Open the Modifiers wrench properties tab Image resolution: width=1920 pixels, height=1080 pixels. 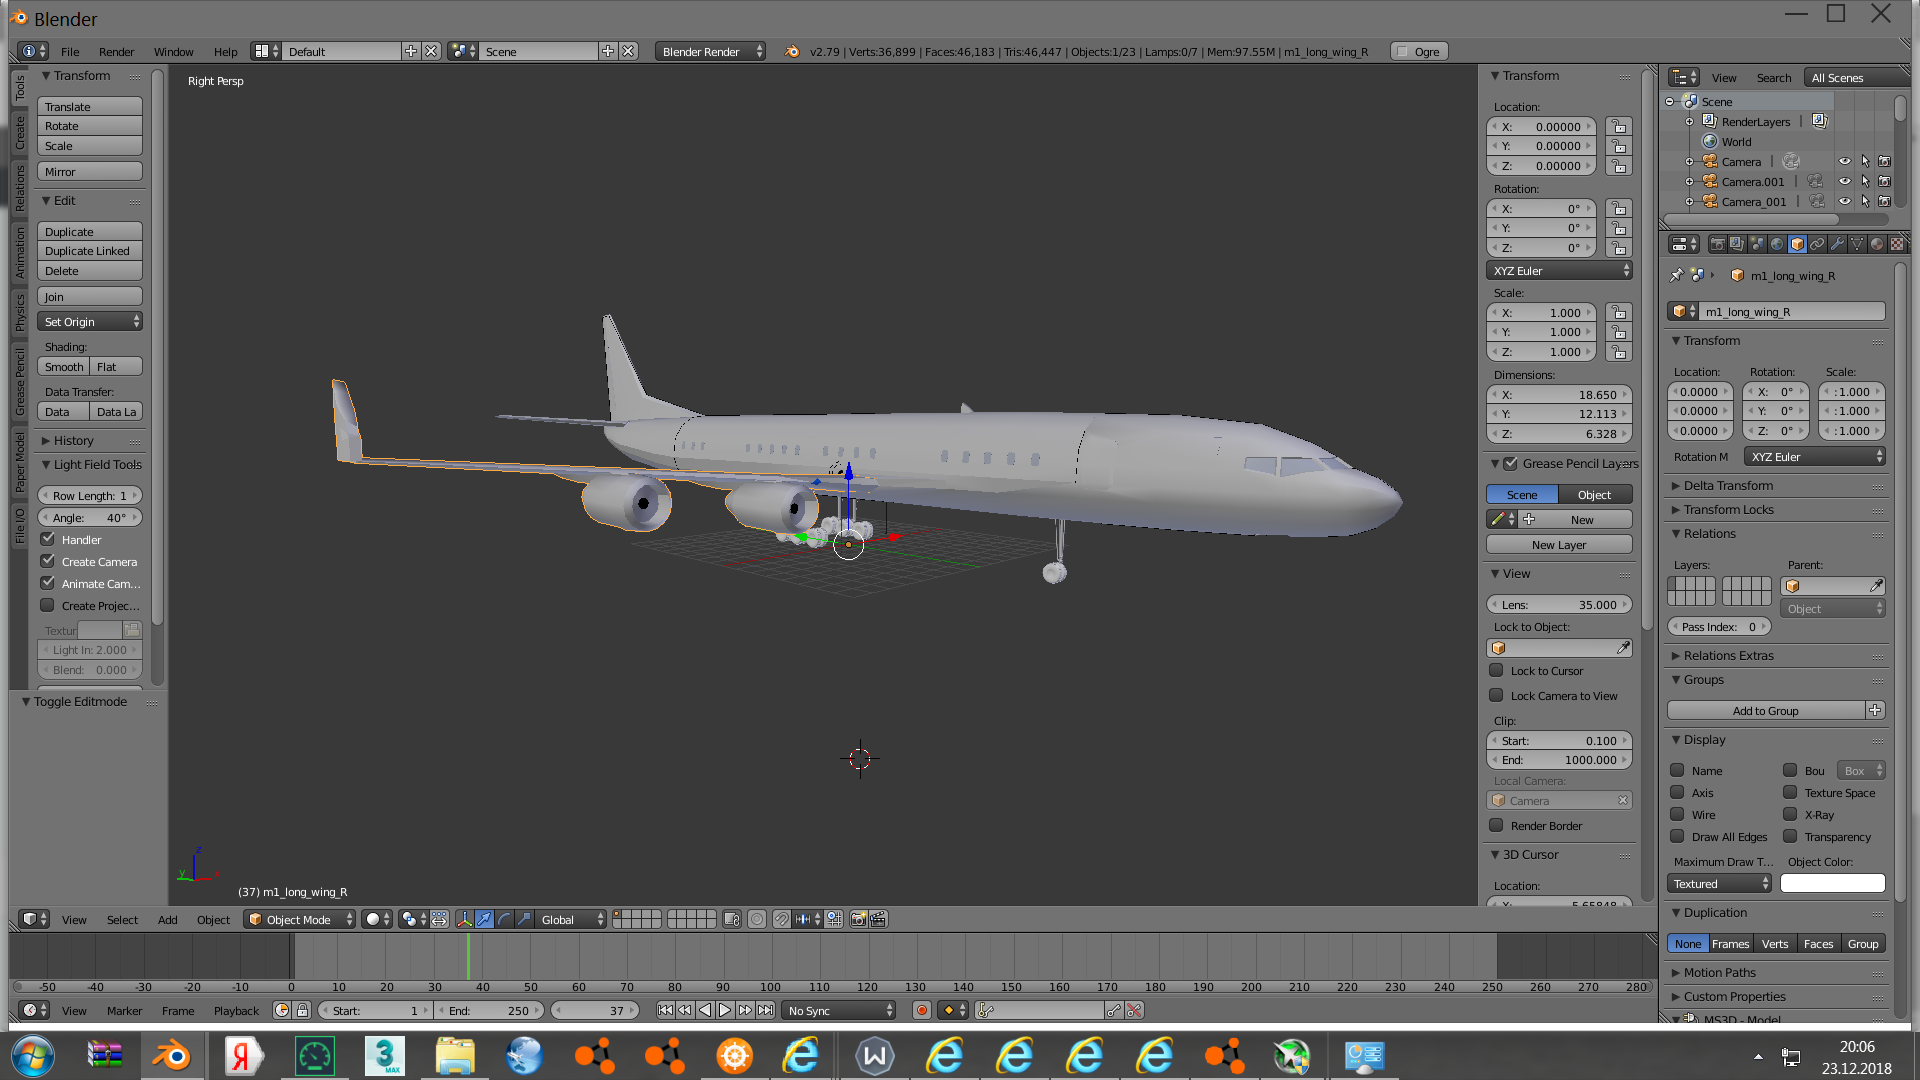[1837, 244]
